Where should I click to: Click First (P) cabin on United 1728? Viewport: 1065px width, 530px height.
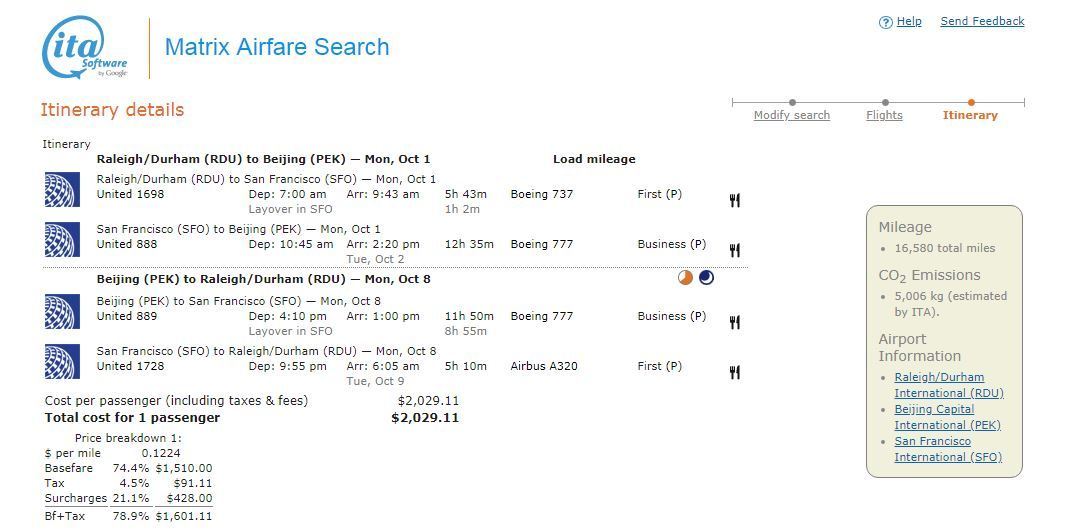660,366
